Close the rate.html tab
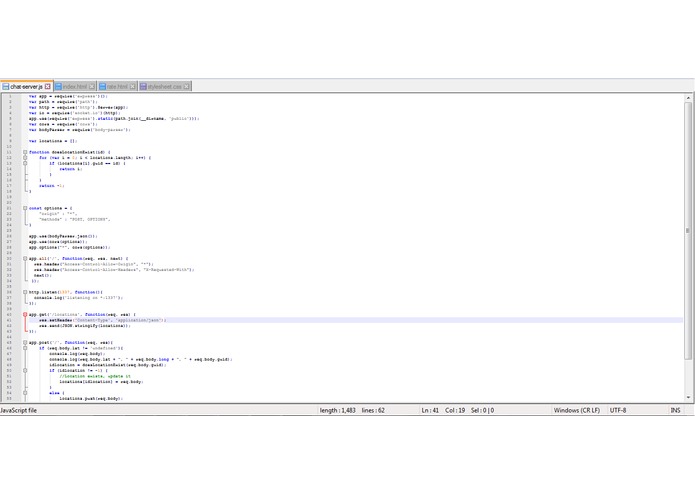695x494 pixels. 132,86
